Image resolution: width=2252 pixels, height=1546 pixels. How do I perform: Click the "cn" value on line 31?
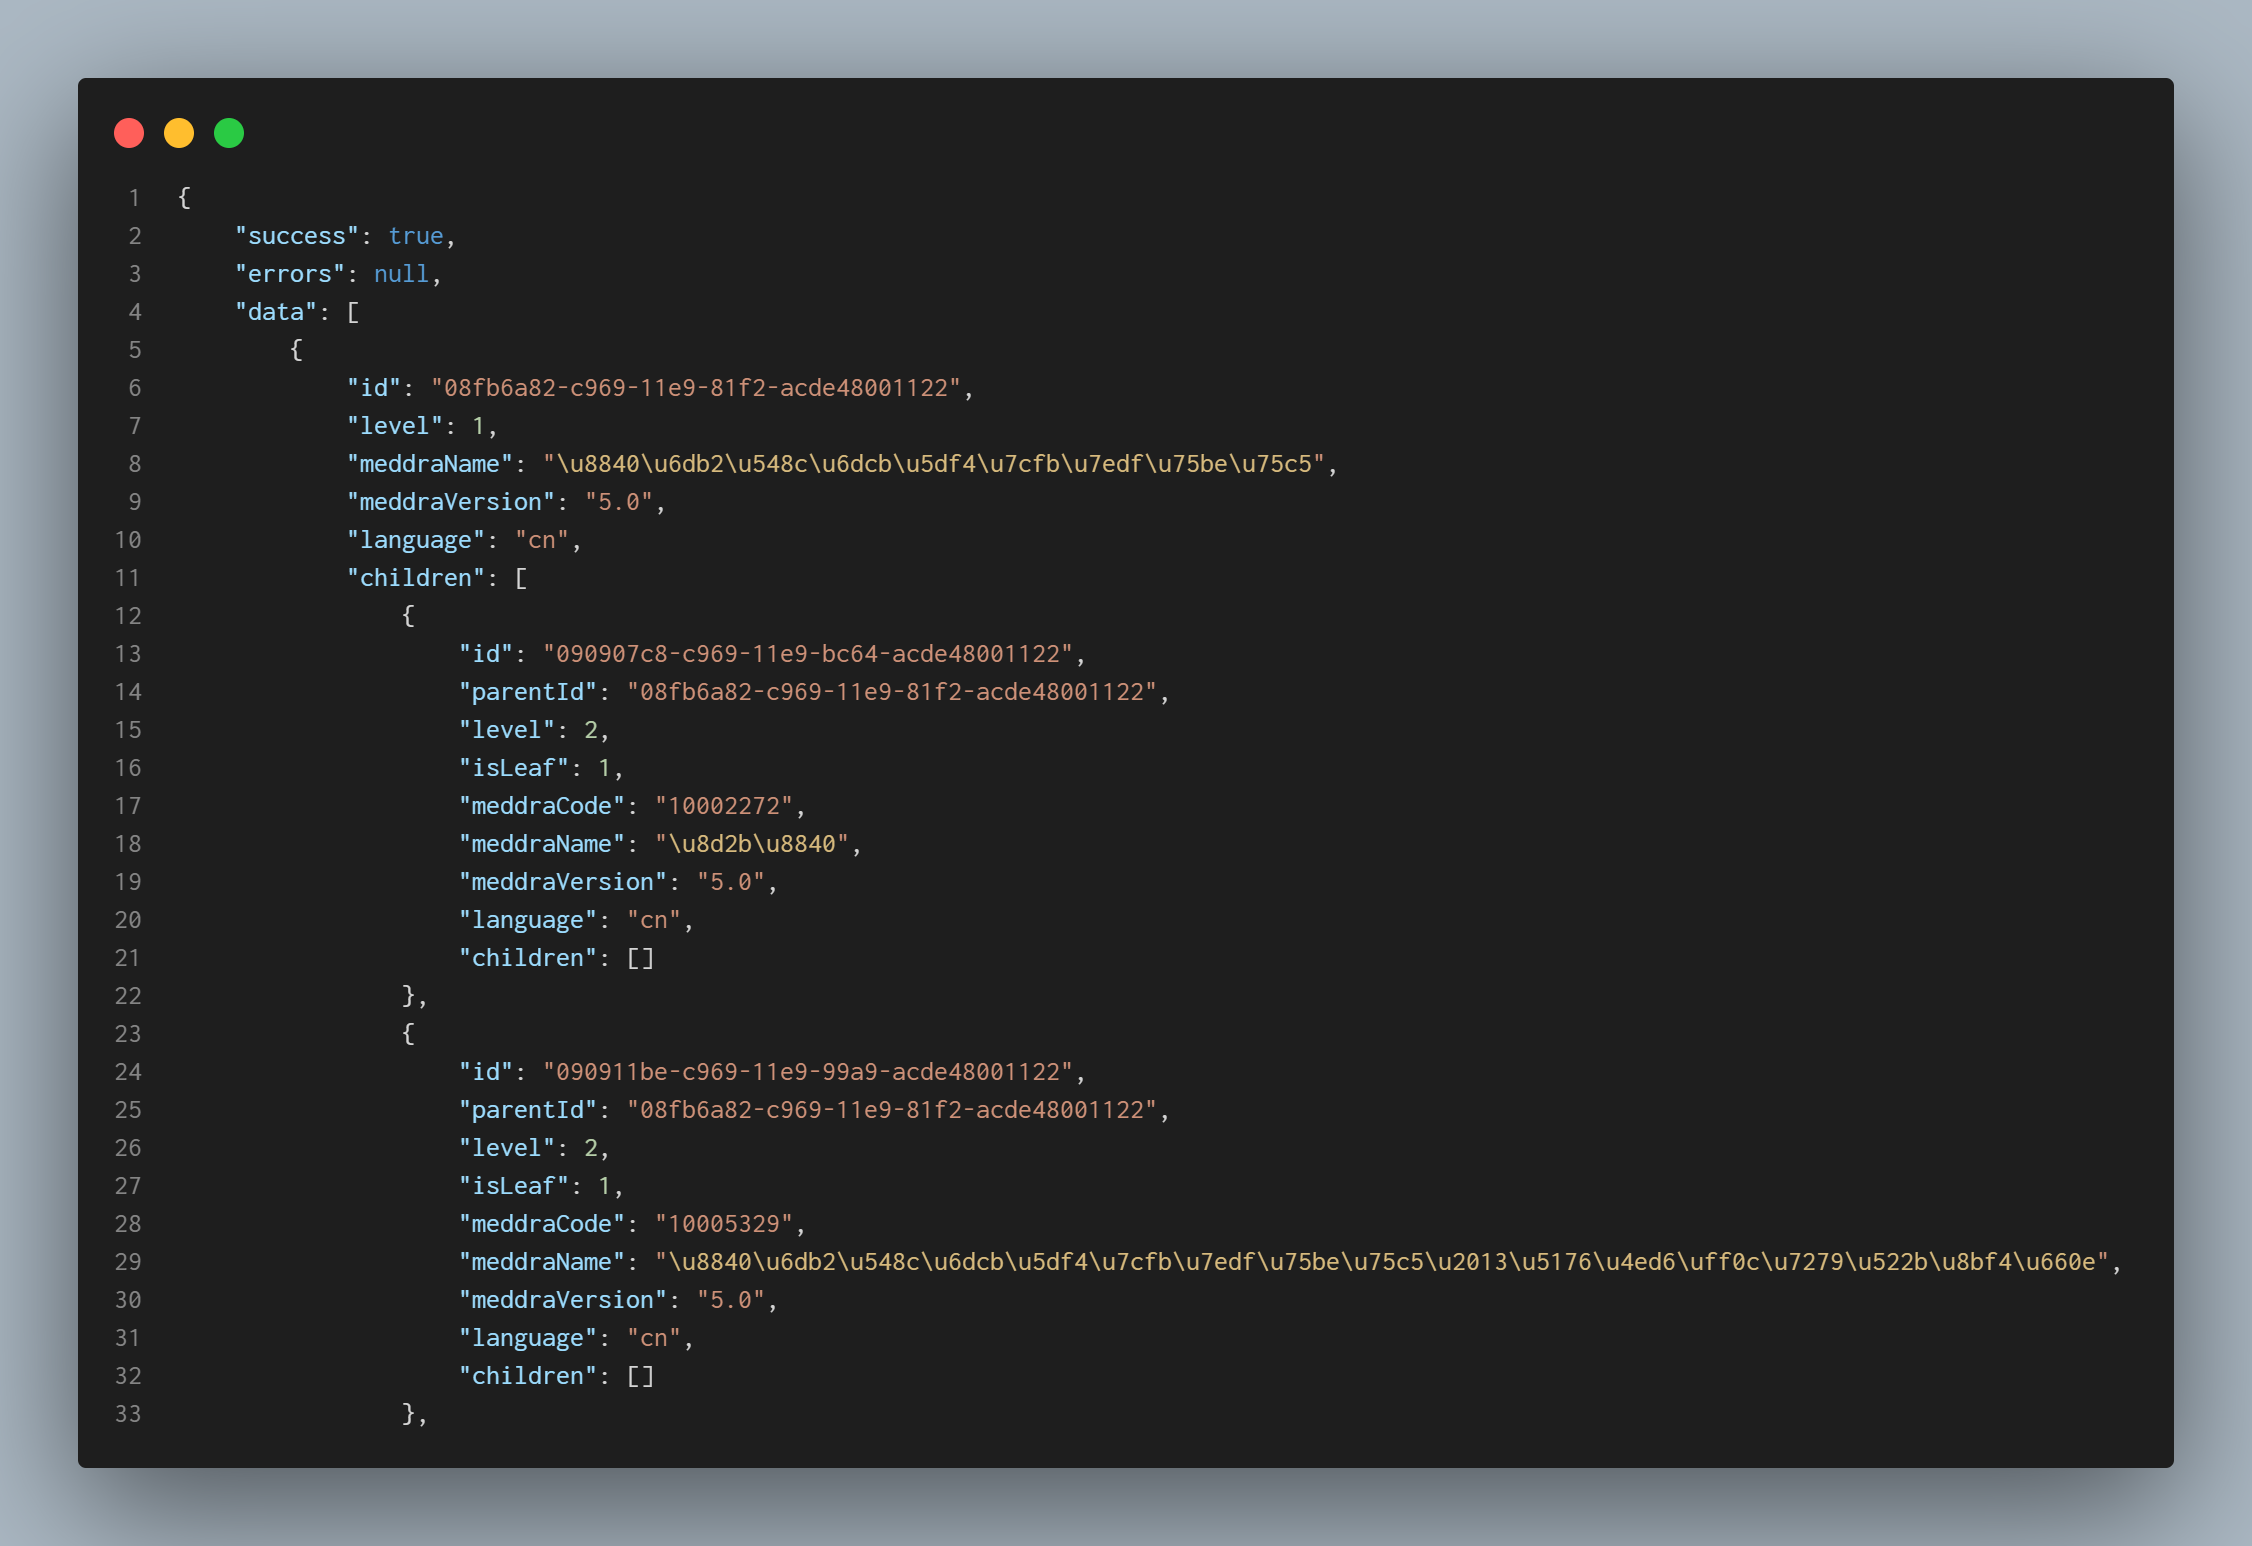tap(654, 1338)
